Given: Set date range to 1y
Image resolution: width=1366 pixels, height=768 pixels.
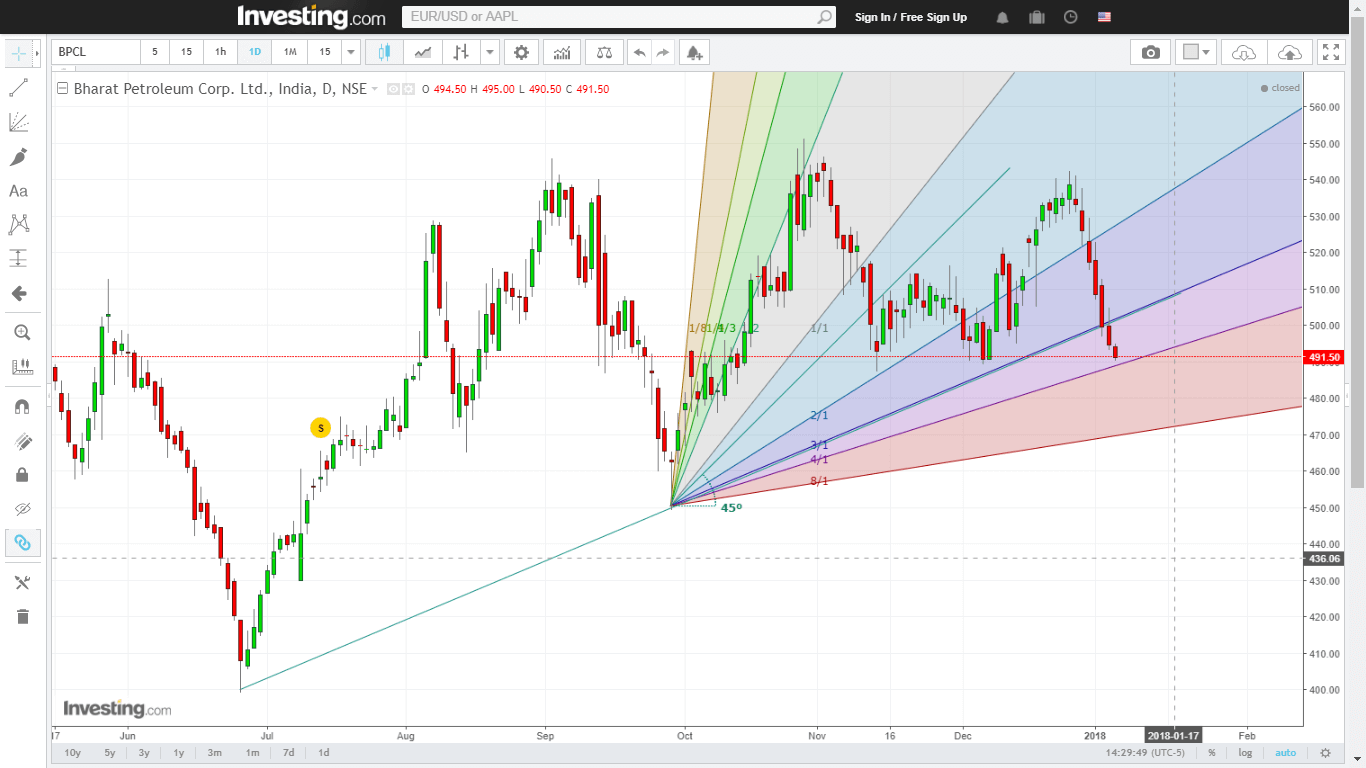Looking at the screenshot, I should (179, 753).
